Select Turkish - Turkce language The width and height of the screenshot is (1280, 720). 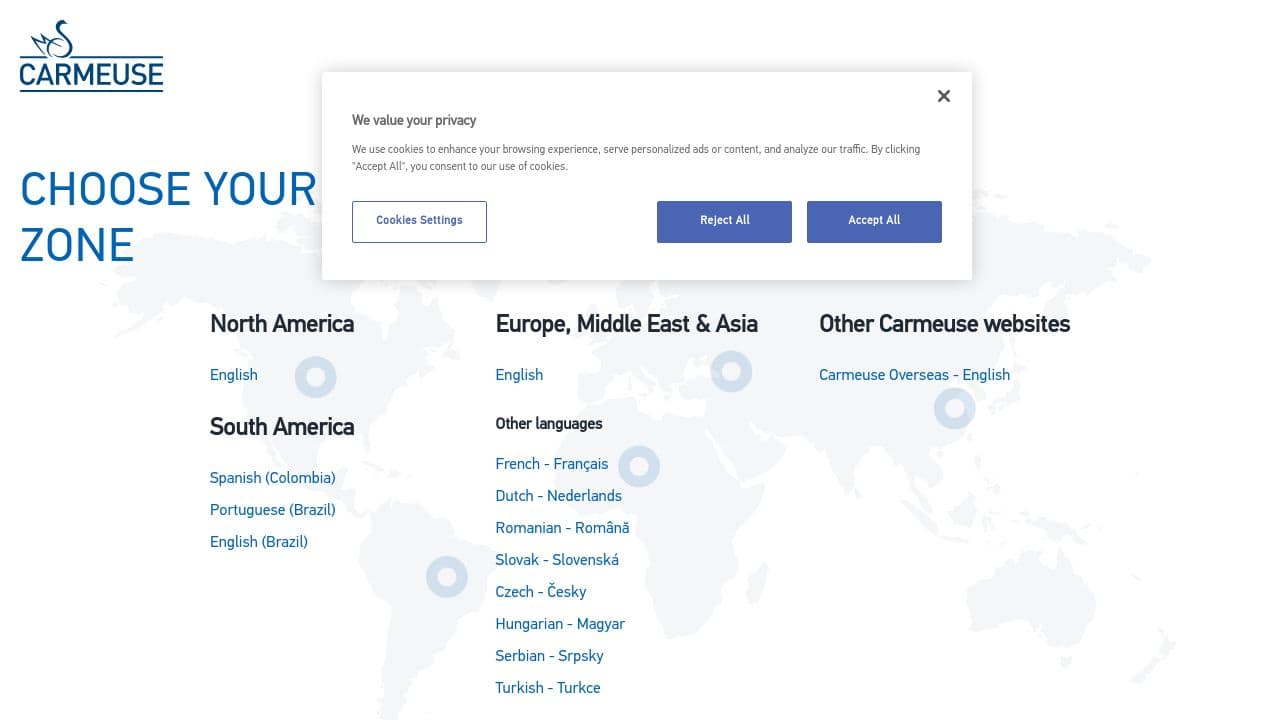coord(548,688)
